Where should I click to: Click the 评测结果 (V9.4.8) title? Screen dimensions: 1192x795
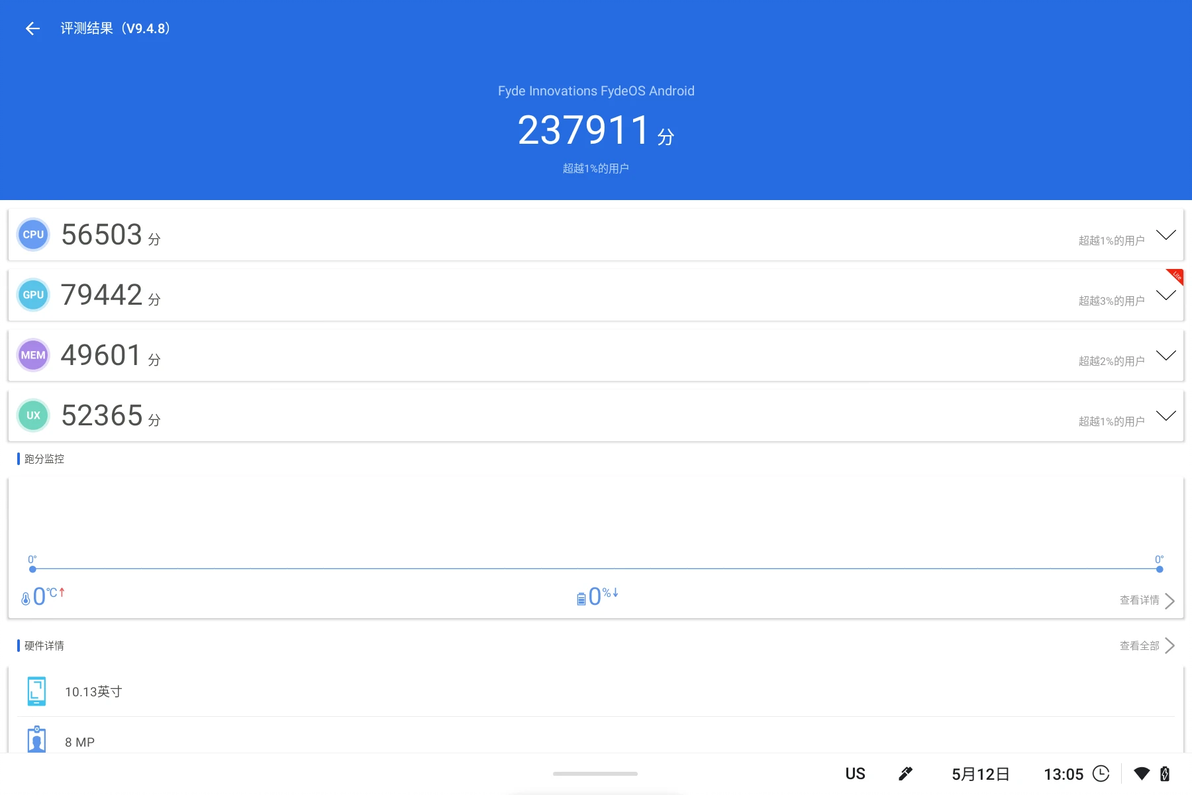tap(116, 29)
